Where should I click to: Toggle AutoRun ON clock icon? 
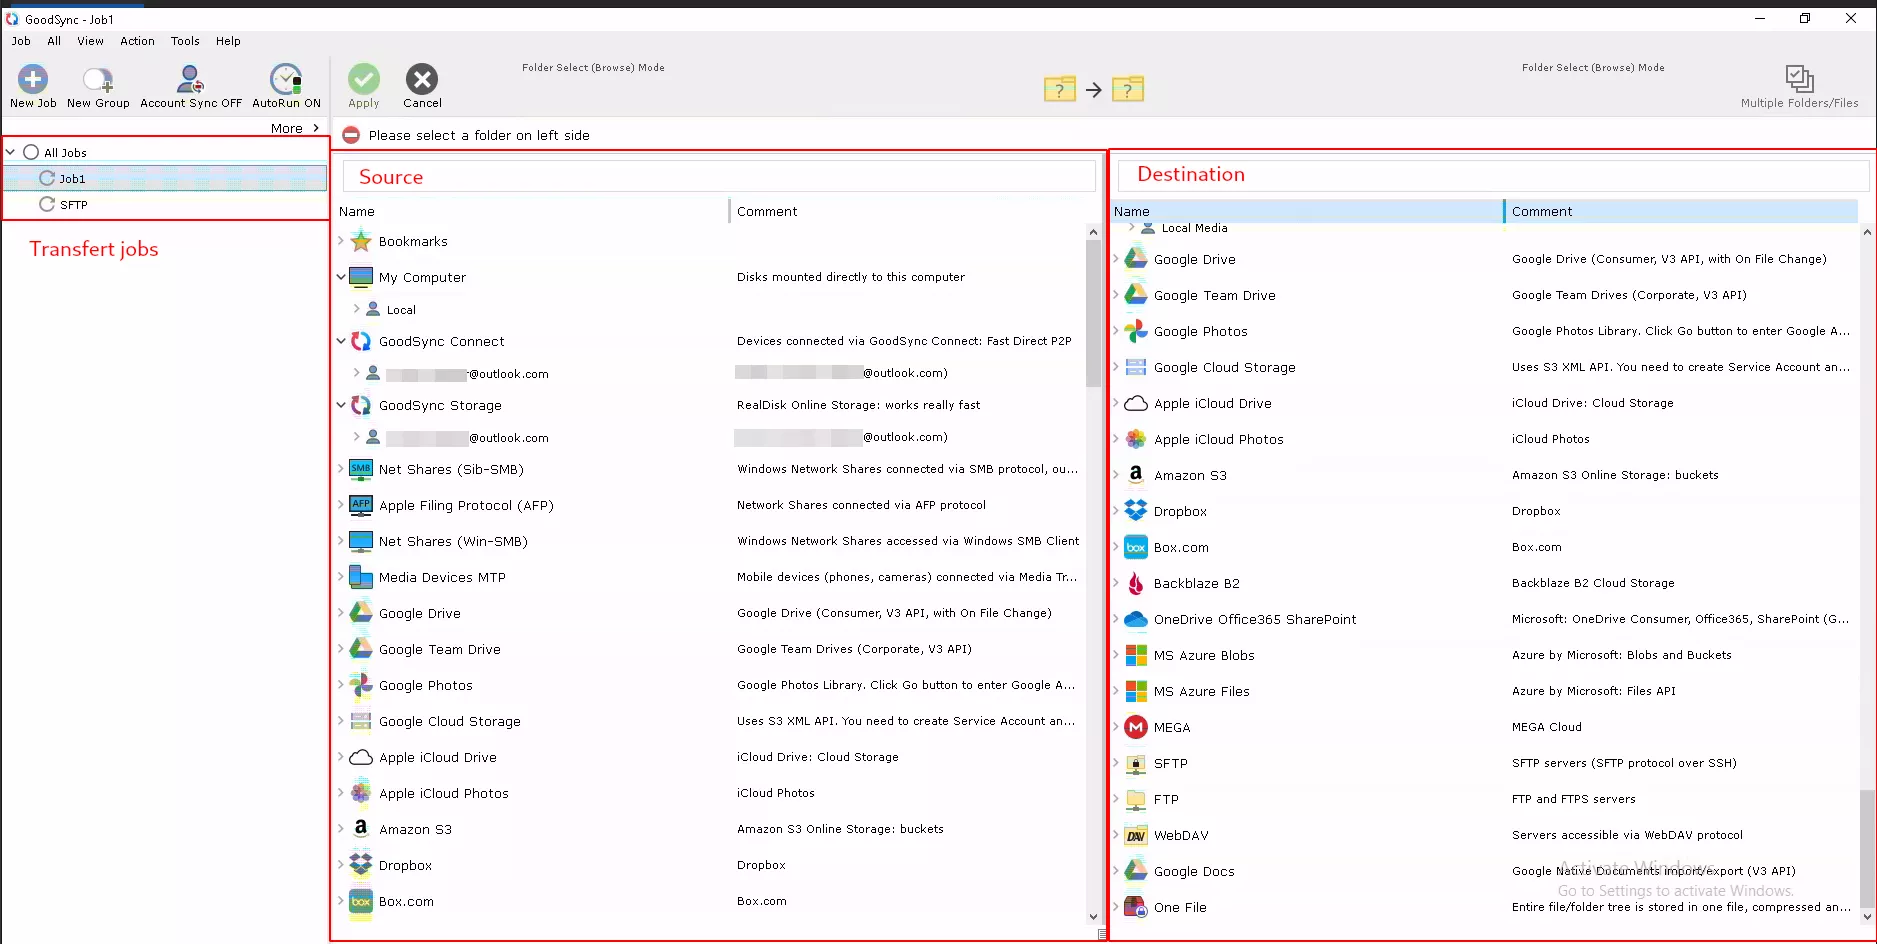click(286, 79)
